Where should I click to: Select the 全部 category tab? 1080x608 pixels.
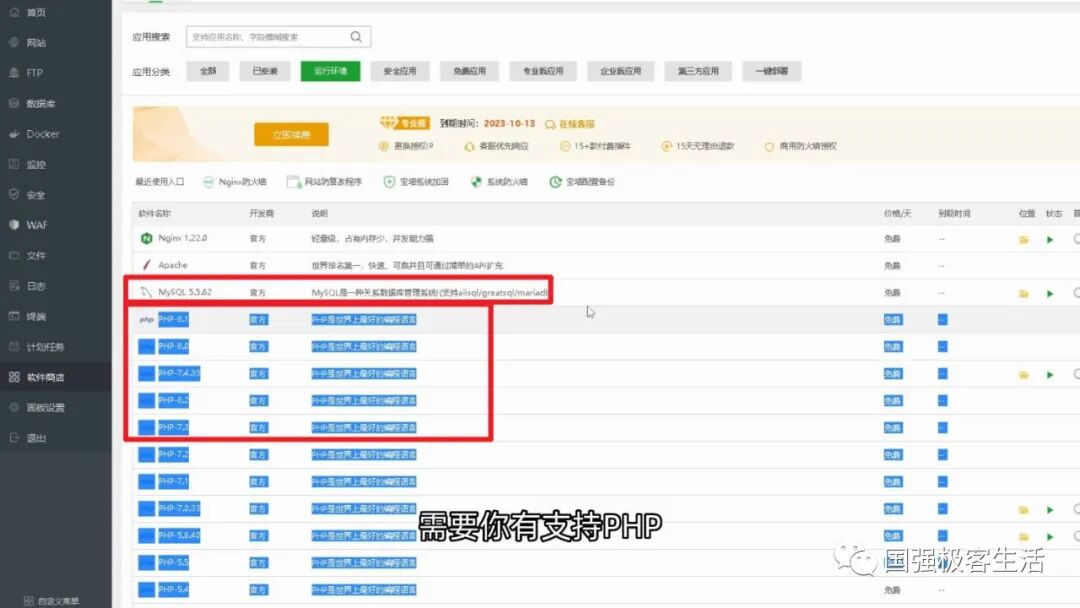pos(208,71)
